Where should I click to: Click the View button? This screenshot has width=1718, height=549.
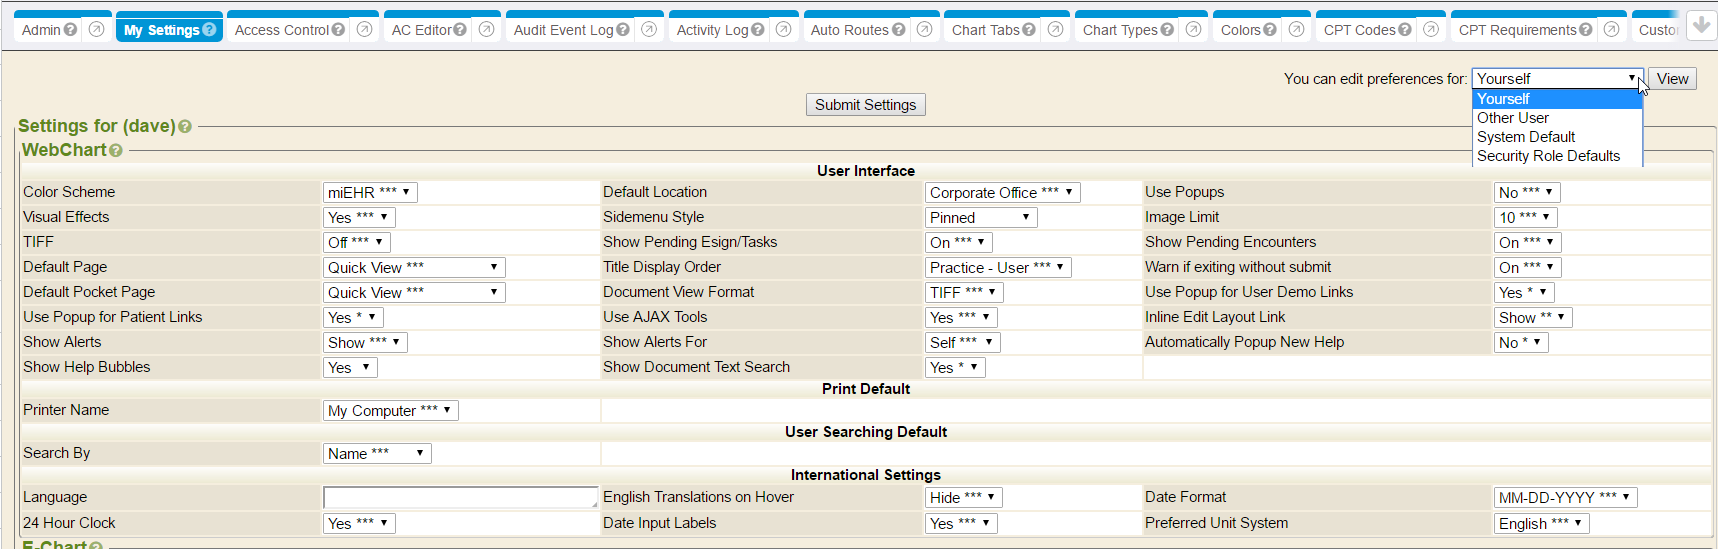(1672, 79)
